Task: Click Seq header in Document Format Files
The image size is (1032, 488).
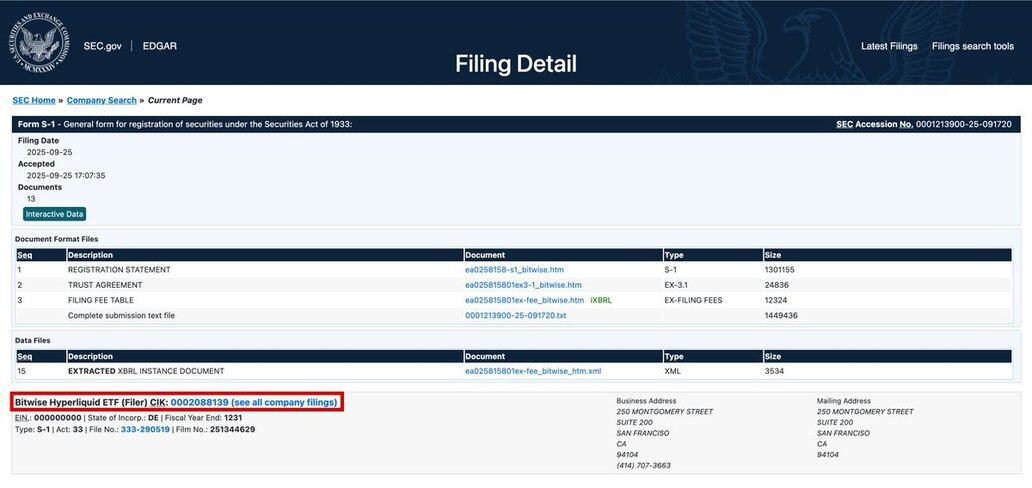Action: [x=24, y=255]
